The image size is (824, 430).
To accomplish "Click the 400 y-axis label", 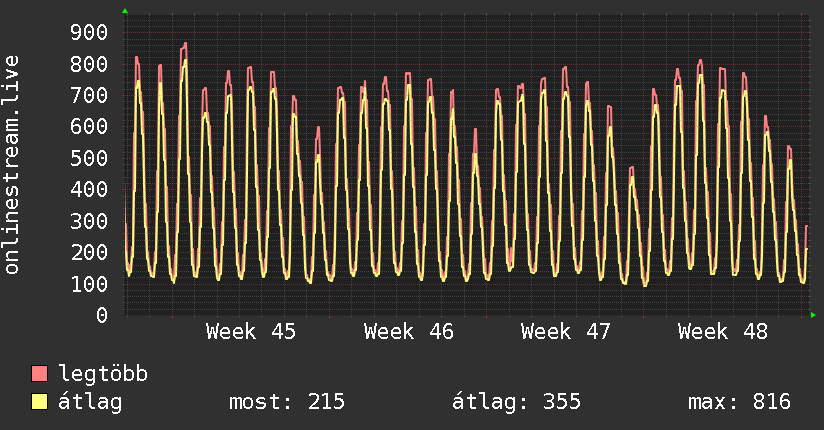I will 89,189.
